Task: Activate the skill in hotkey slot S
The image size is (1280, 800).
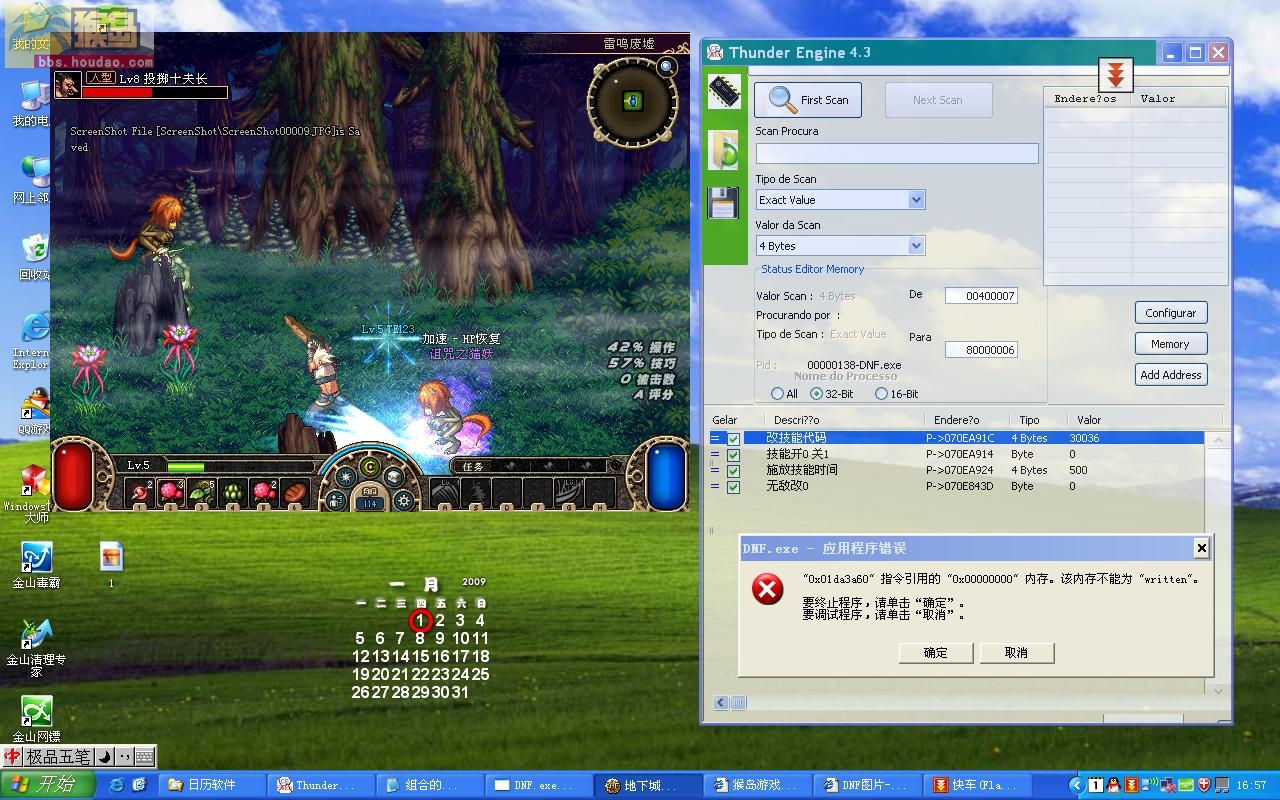Action: point(476,492)
